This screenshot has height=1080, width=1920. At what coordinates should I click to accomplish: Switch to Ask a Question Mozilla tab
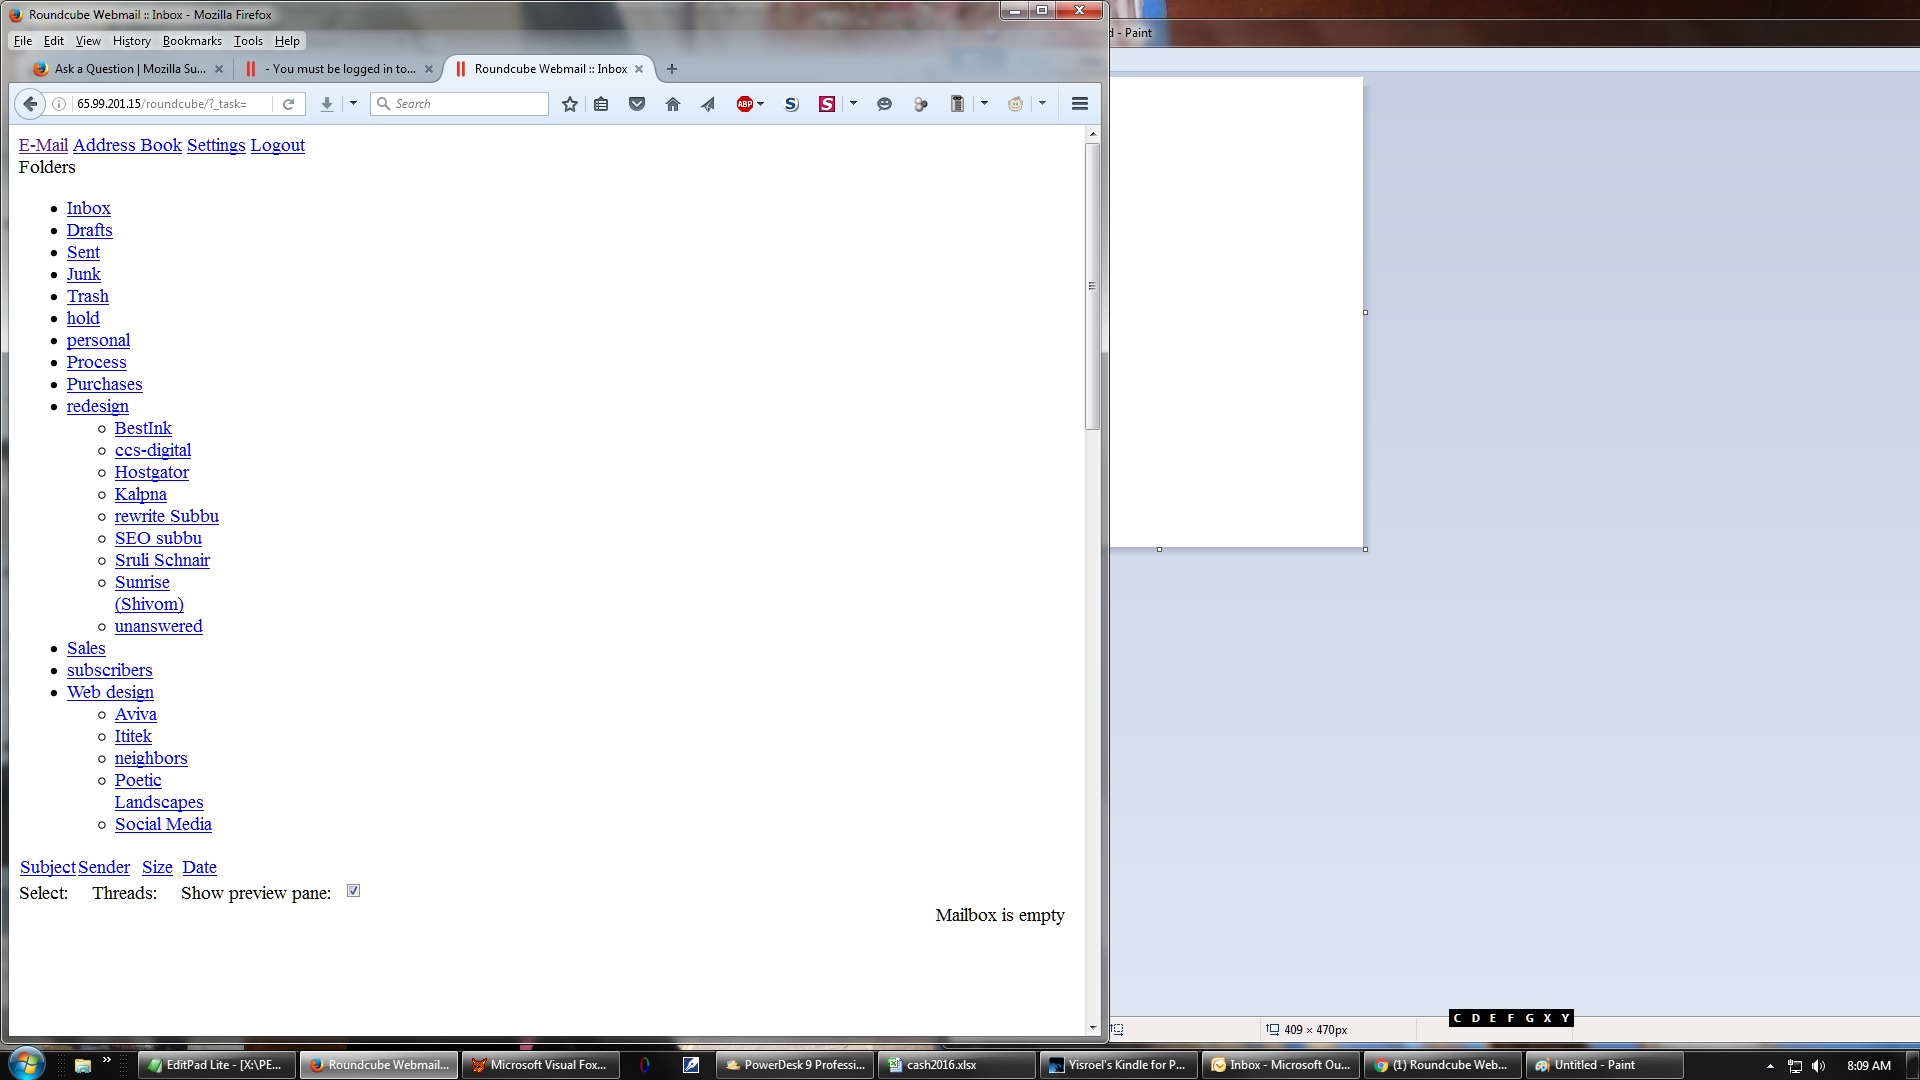pos(128,69)
